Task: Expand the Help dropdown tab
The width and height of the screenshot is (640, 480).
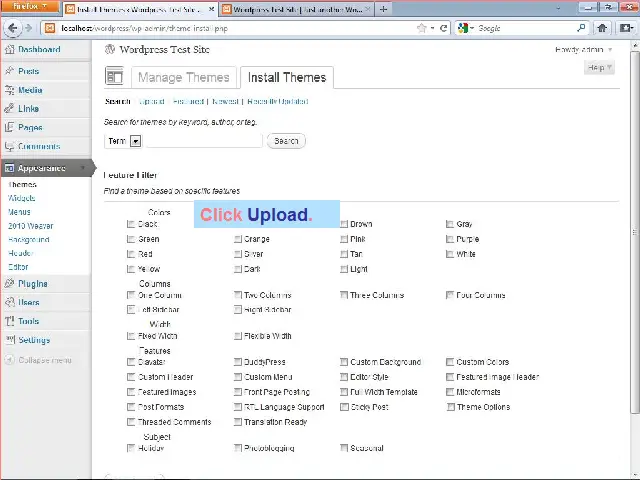Action: pyautogui.click(x=599, y=68)
